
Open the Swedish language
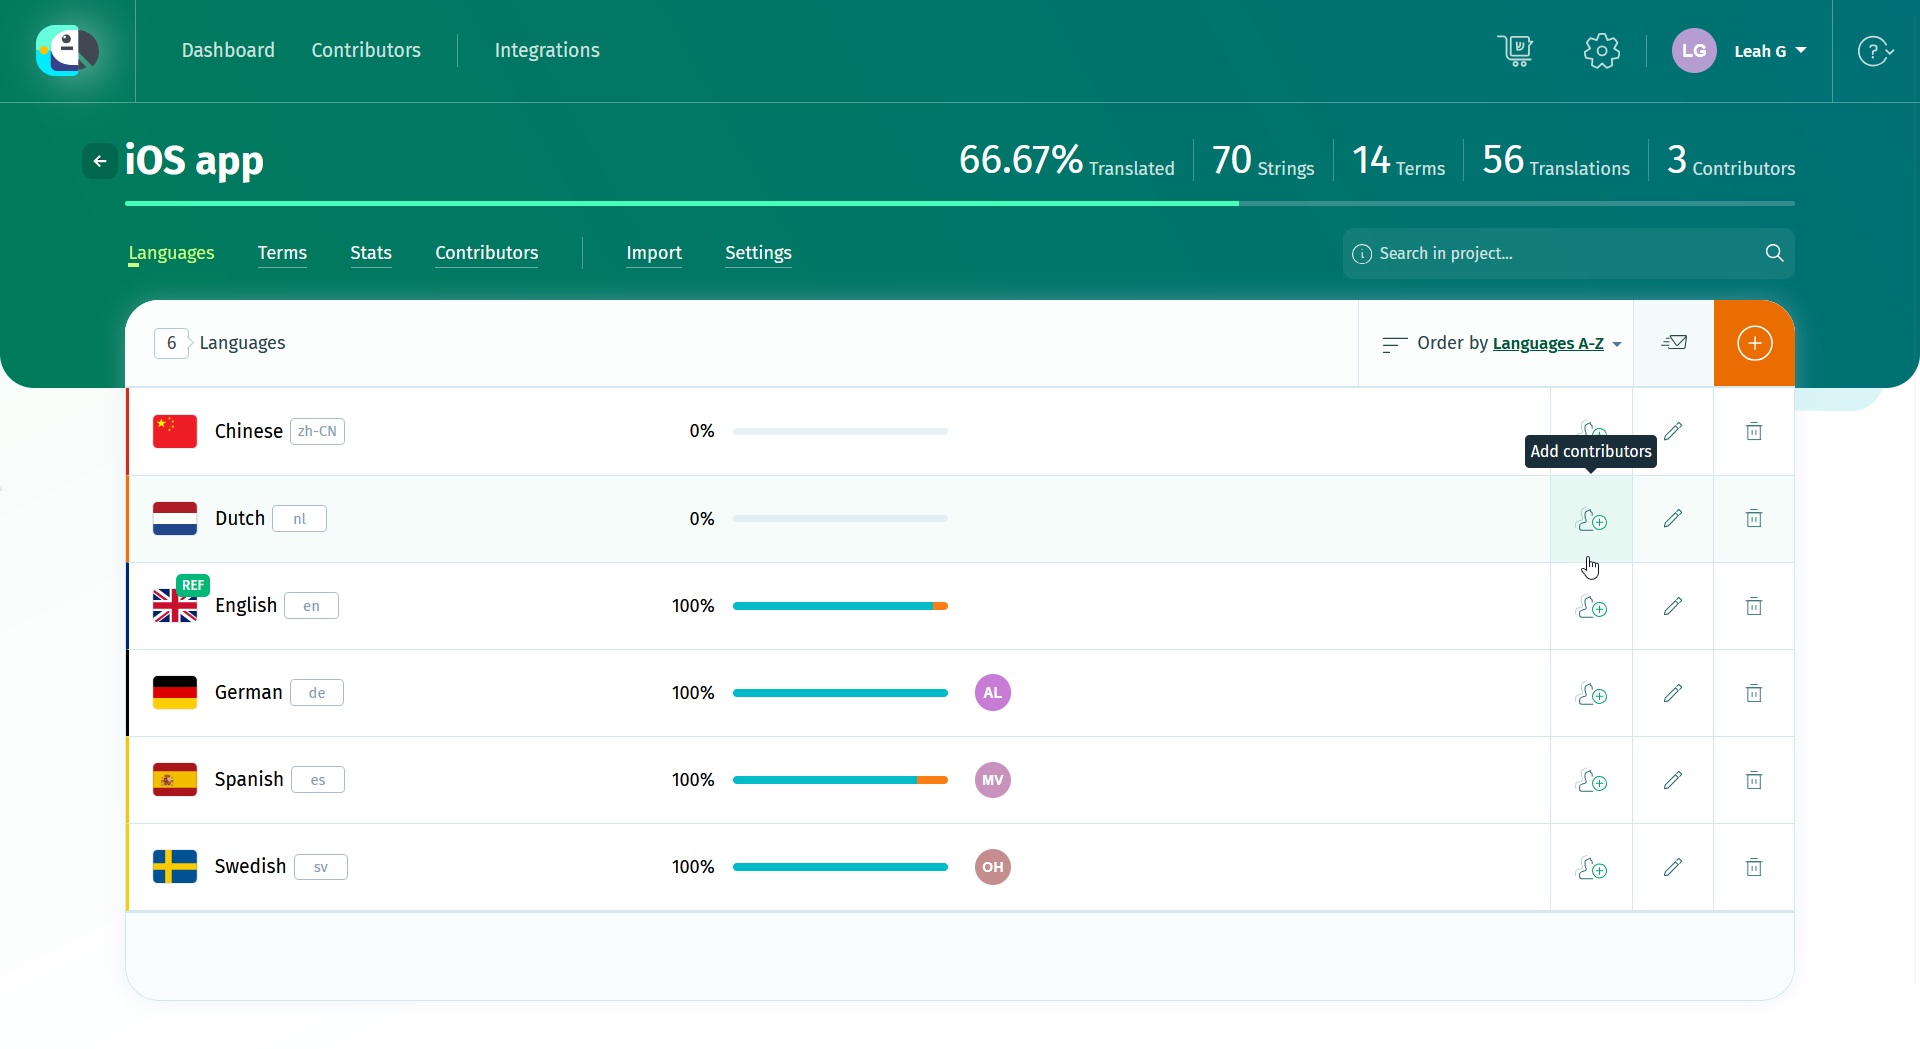click(250, 866)
